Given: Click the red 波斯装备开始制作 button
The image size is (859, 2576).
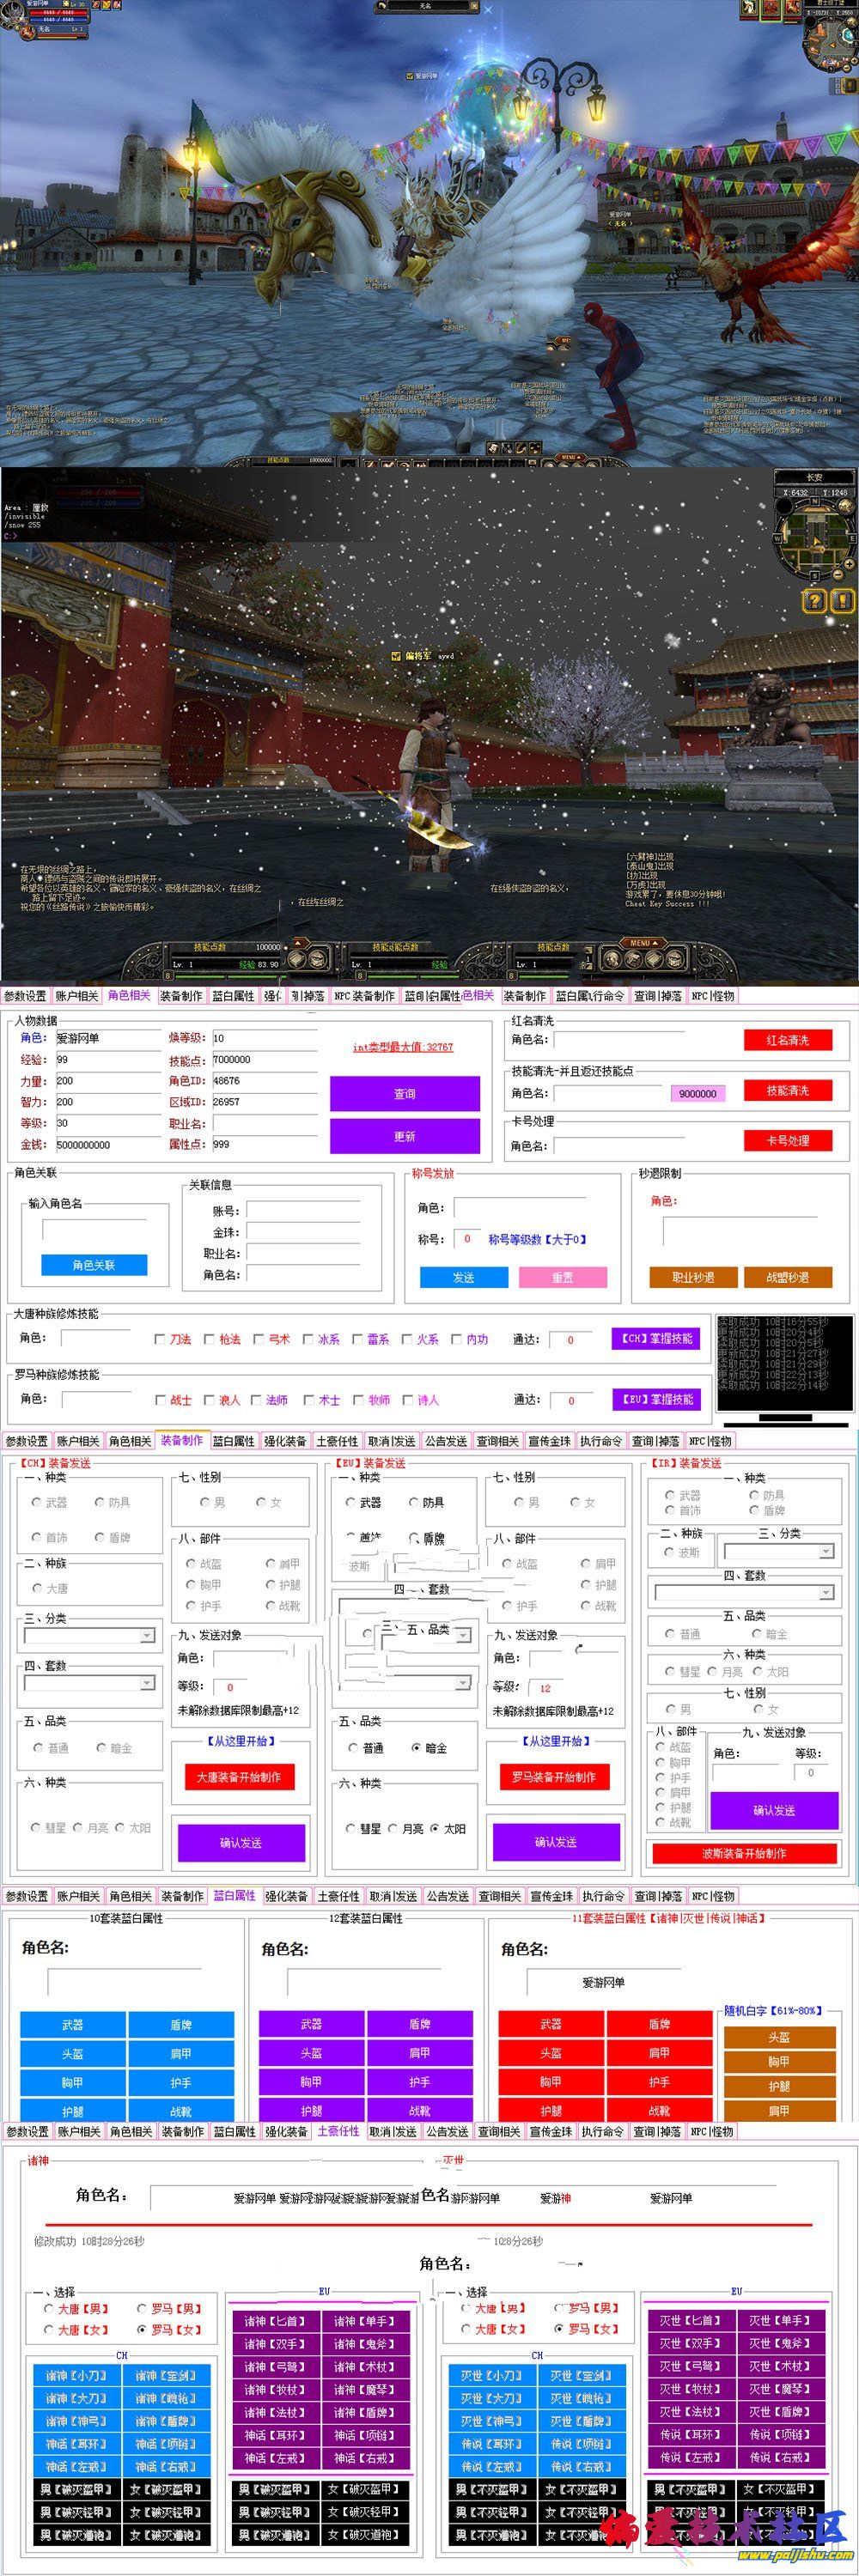Looking at the screenshot, I should [745, 1853].
